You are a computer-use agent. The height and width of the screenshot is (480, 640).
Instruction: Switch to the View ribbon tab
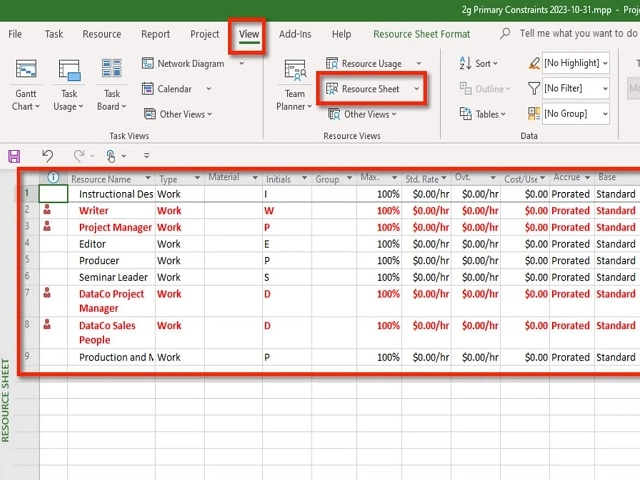(x=249, y=34)
